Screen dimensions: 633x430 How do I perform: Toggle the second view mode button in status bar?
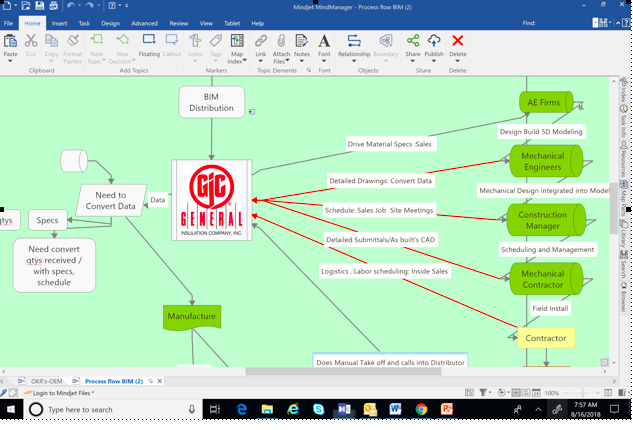[526, 392]
